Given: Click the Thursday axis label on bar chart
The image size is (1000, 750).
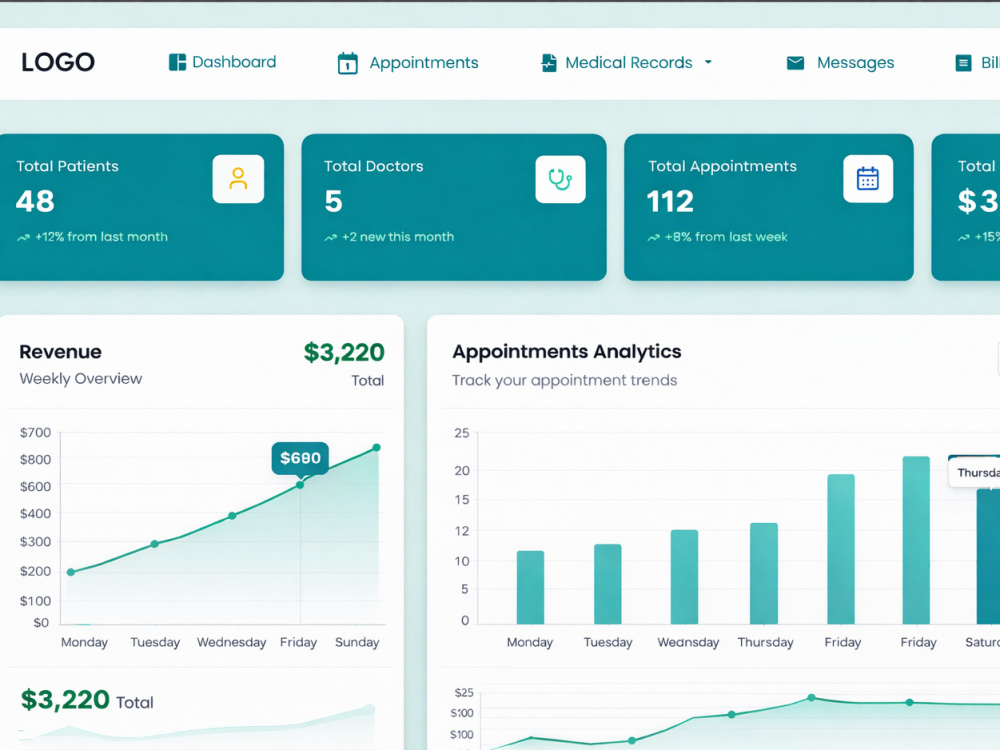Looking at the screenshot, I should [x=765, y=642].
